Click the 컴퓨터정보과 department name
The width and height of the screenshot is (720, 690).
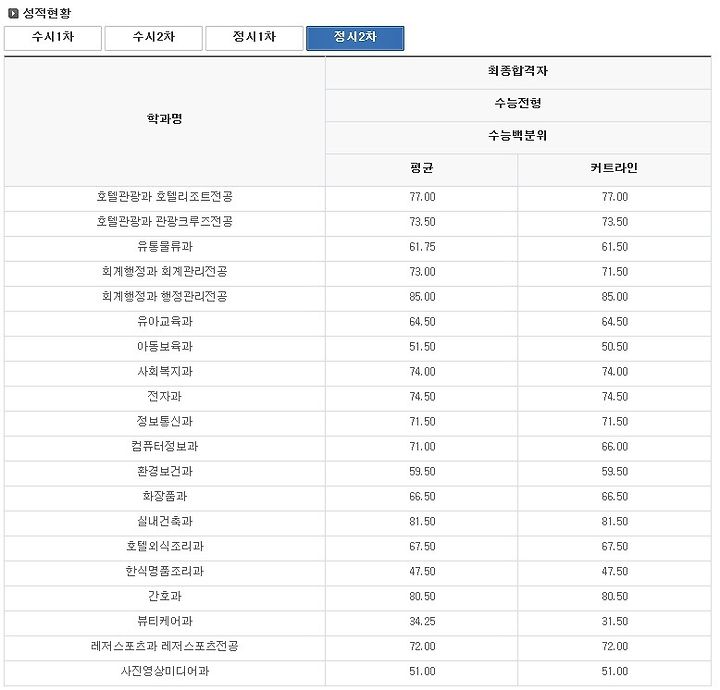point(164,447)
